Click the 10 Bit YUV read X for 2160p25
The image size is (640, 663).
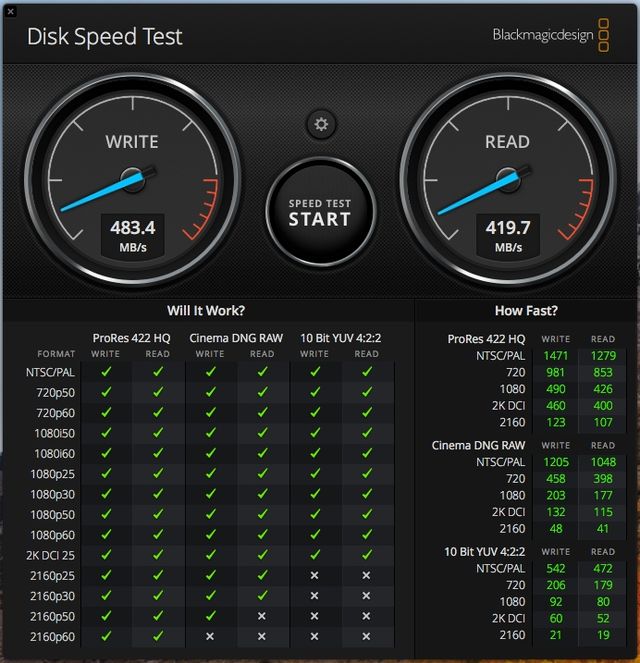[x=367, y=575]
